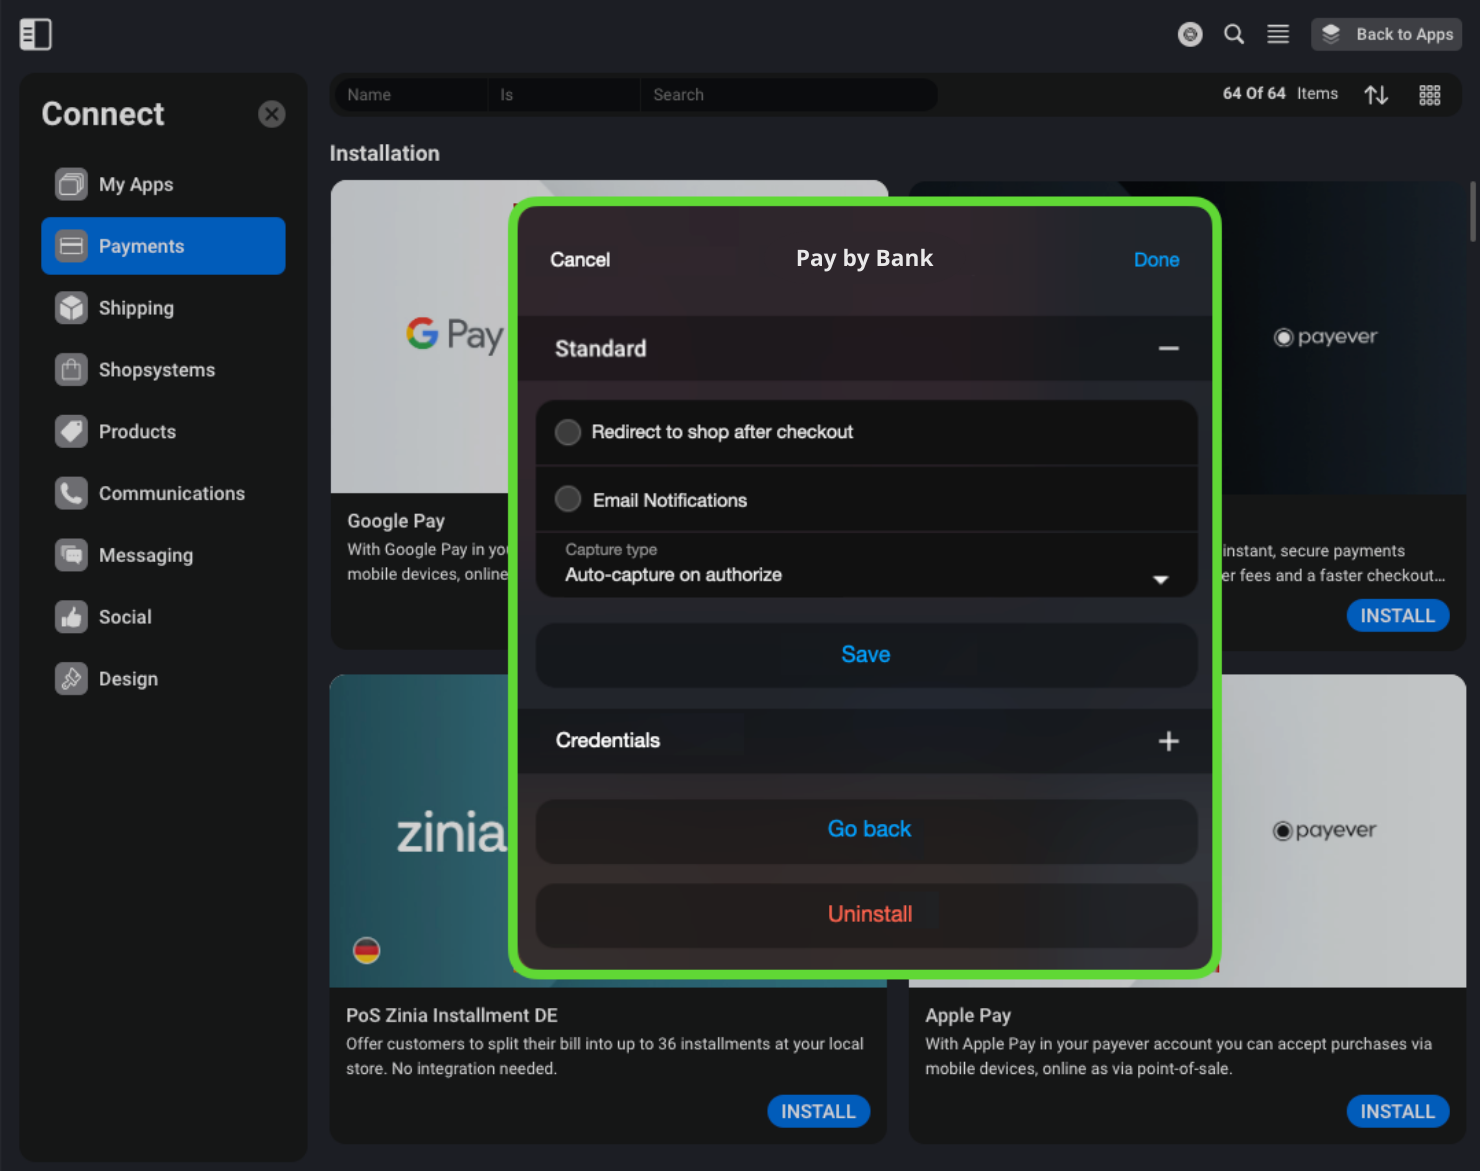The width and height of the screenshot is (1480, 1171).
Task: Switch to the Communications category
Action: click(x=163, y=493)
